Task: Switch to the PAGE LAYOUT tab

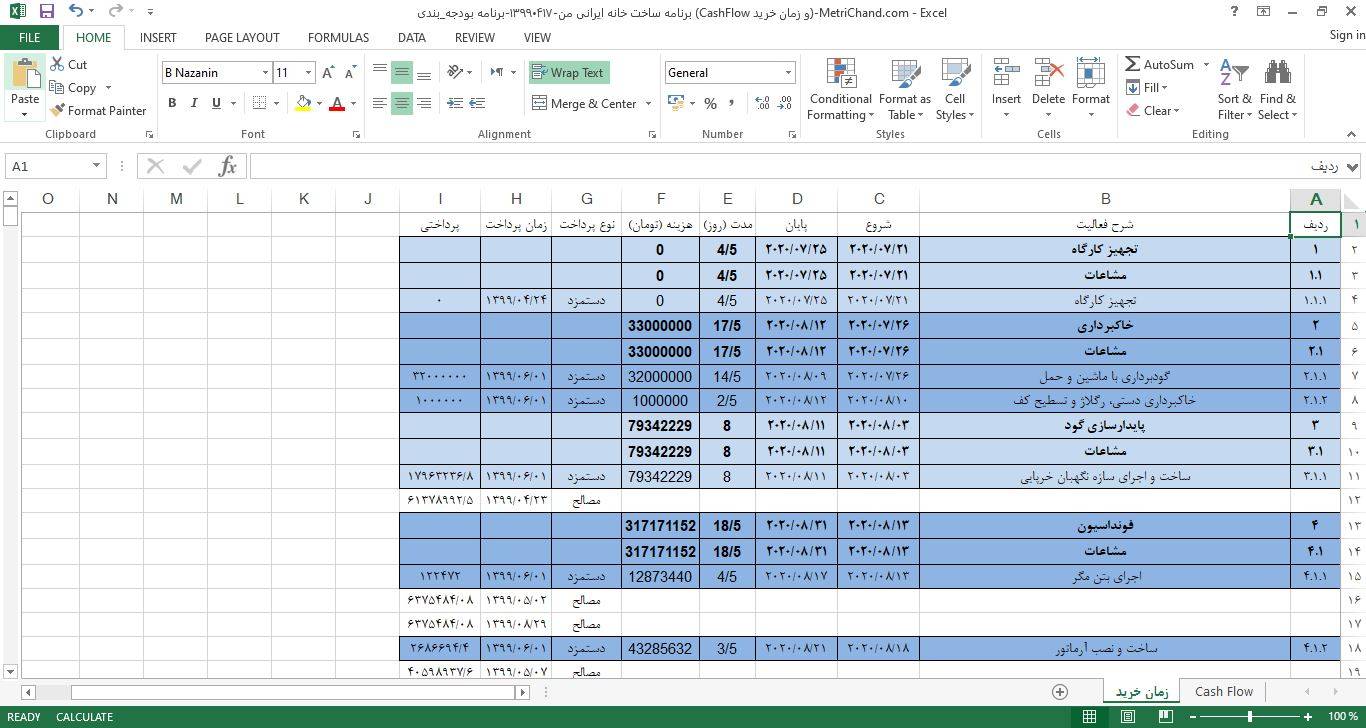Action: 242,37
